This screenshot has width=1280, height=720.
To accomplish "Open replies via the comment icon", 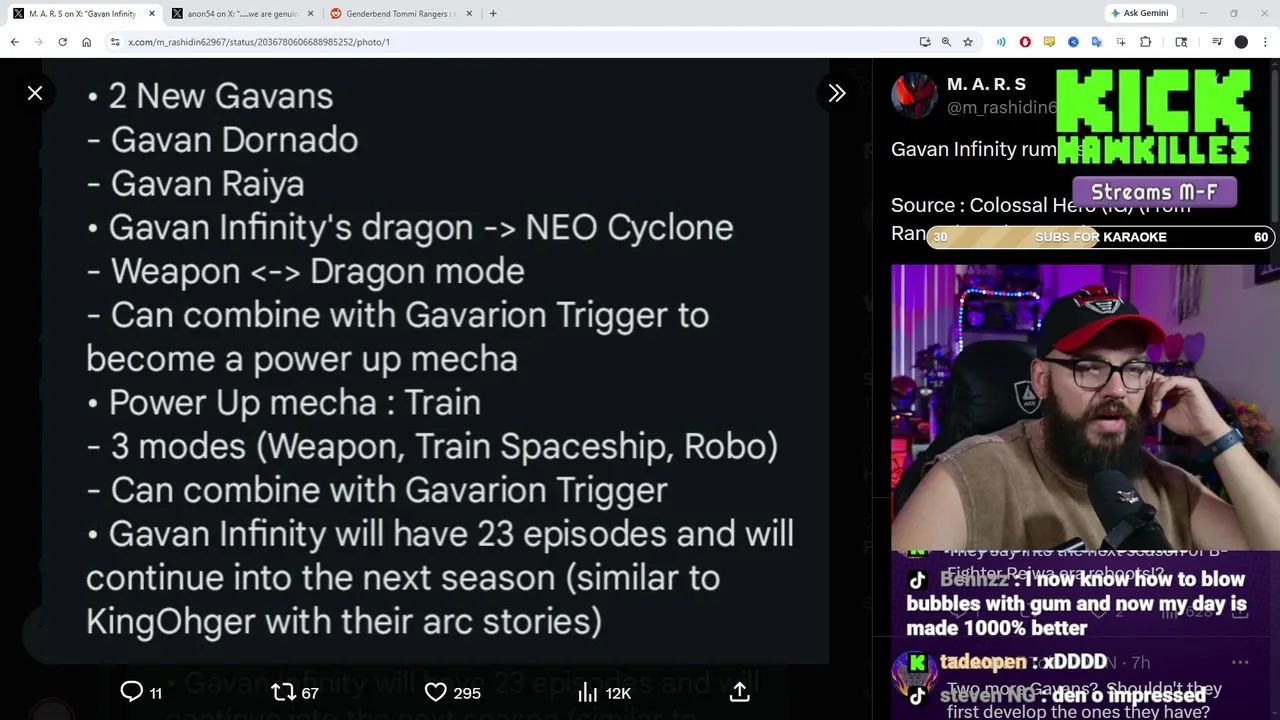I will [131, 692].
